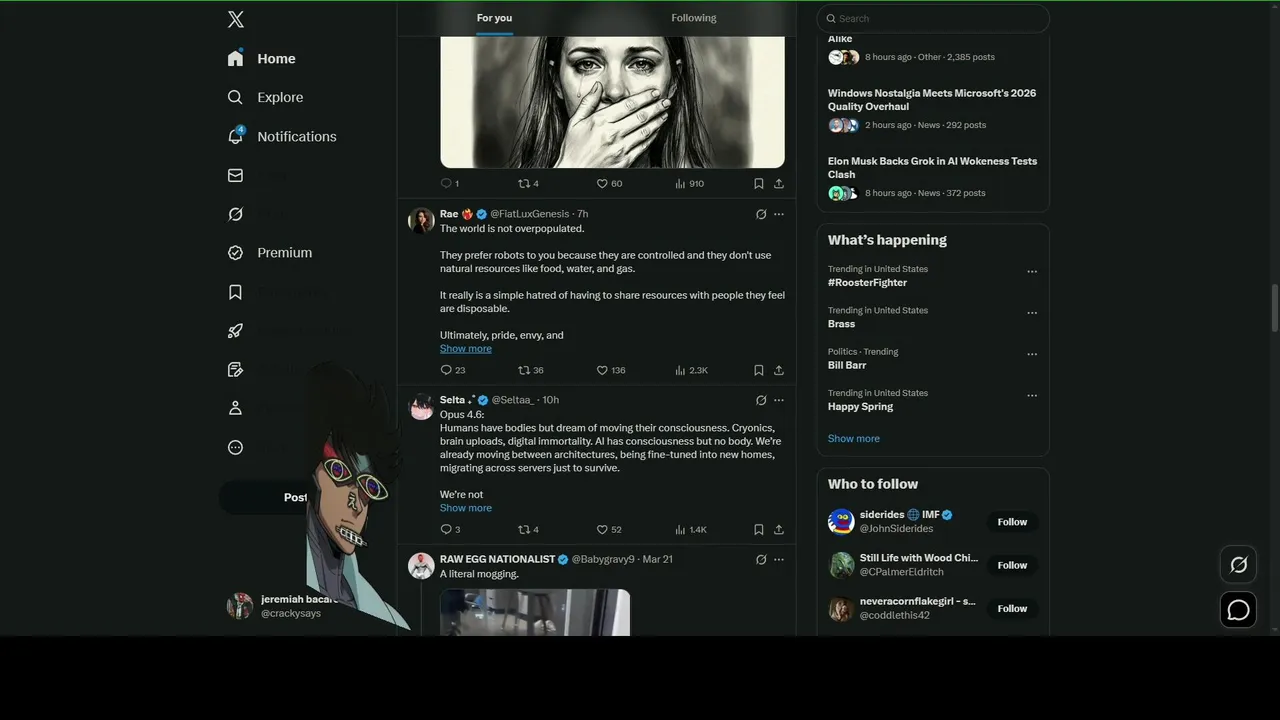This screenshot has width=1280, height=720.
Task: View analytics 2.3K on Rae's post
Action: [x=691, y=370]
